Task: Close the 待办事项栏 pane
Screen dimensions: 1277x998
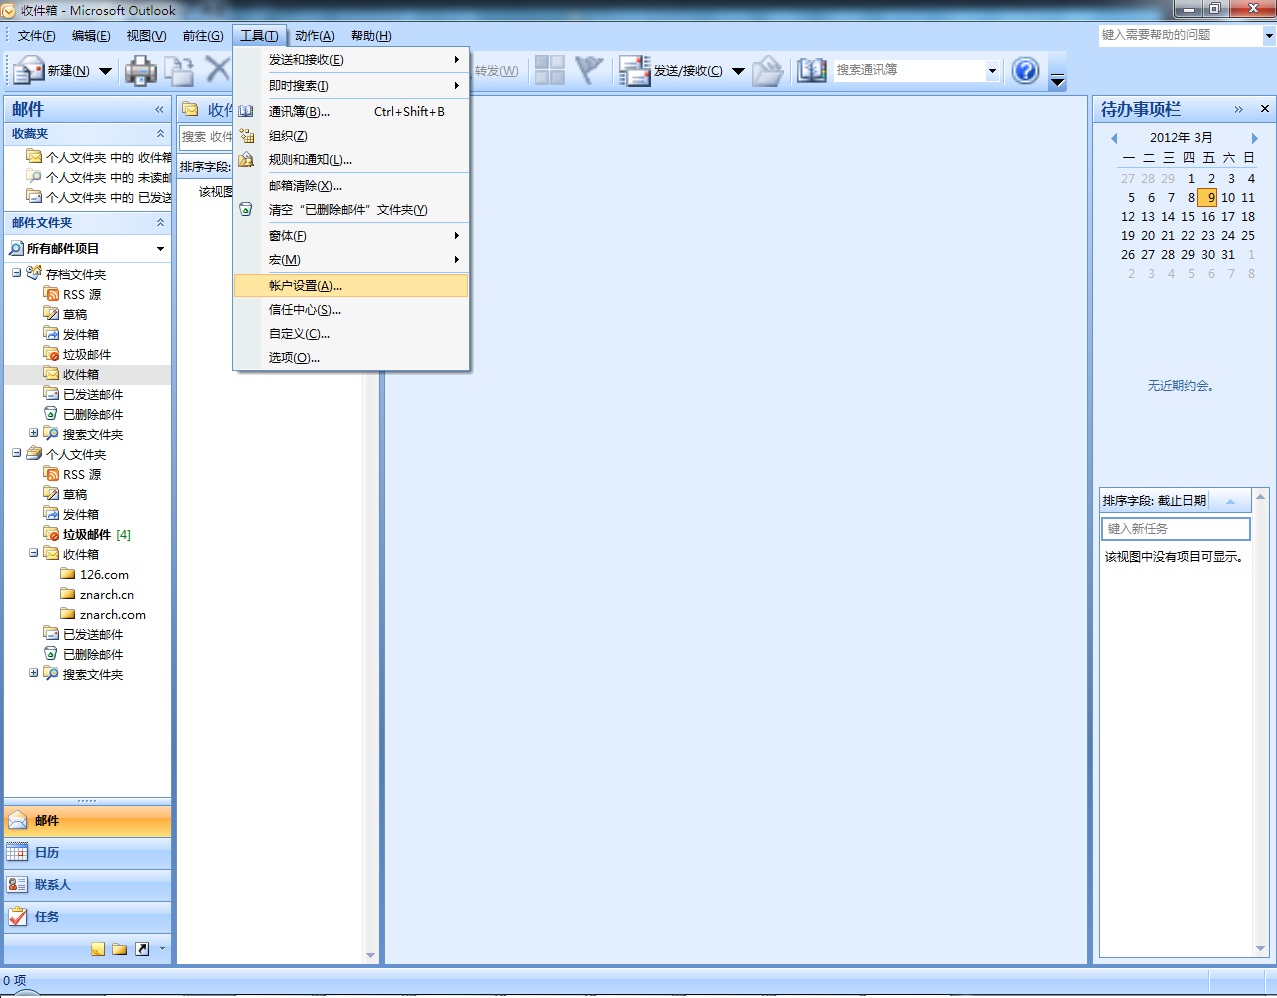Action: [x=1265, y=109]
